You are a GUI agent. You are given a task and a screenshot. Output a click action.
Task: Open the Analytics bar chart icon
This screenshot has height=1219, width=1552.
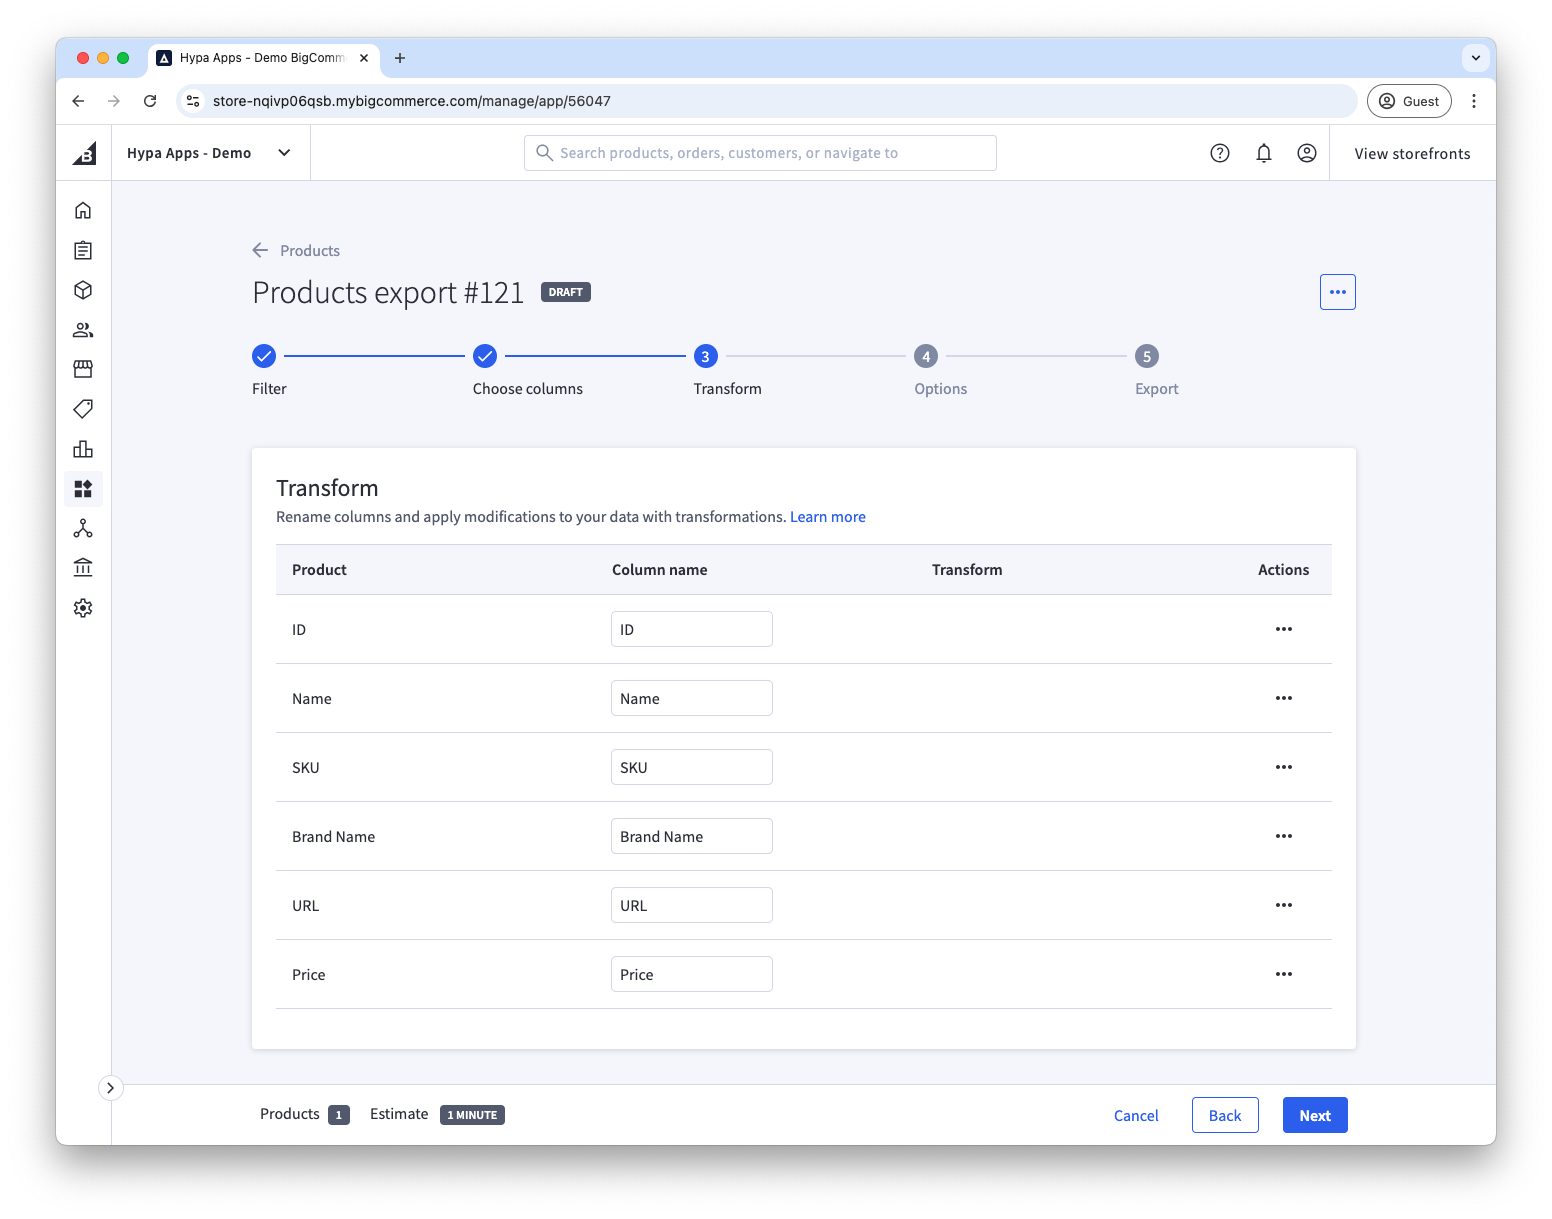(x=83, y=449)
